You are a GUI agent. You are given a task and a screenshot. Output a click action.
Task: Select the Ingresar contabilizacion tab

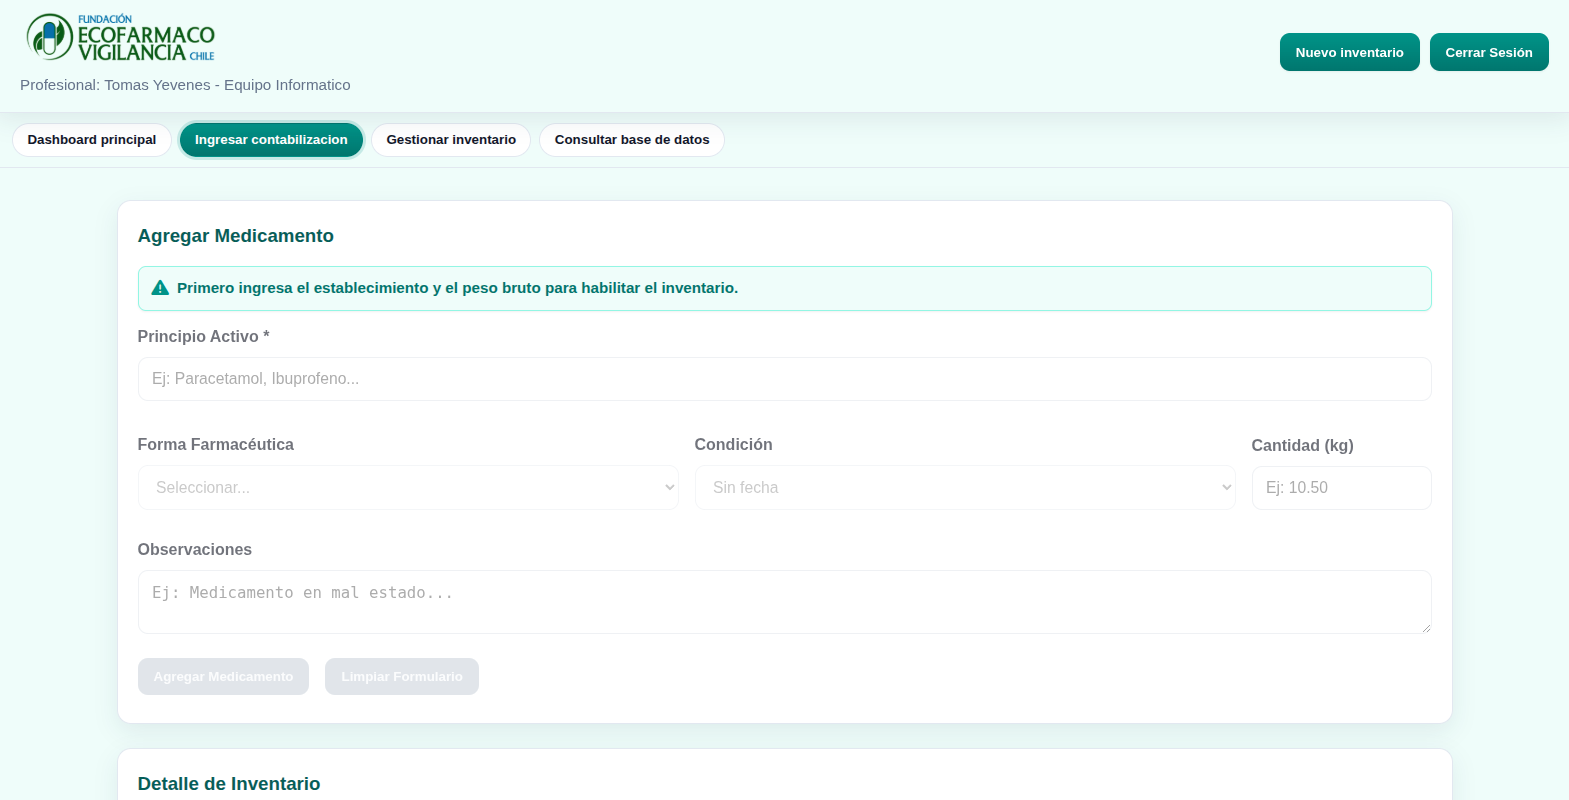[271, 140]
